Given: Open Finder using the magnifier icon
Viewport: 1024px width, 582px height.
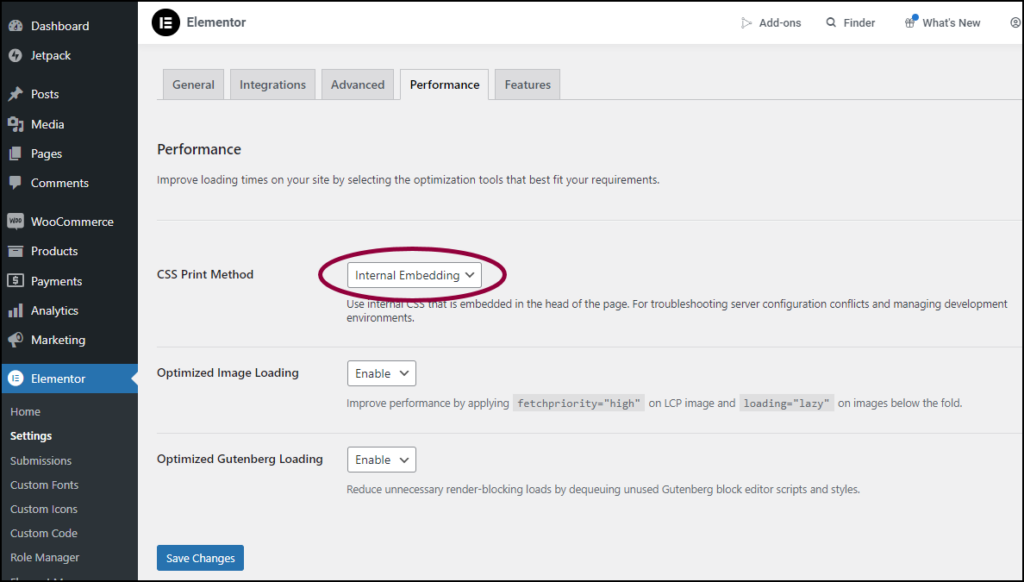Looking at the screenshot, I should pos(831,21).
